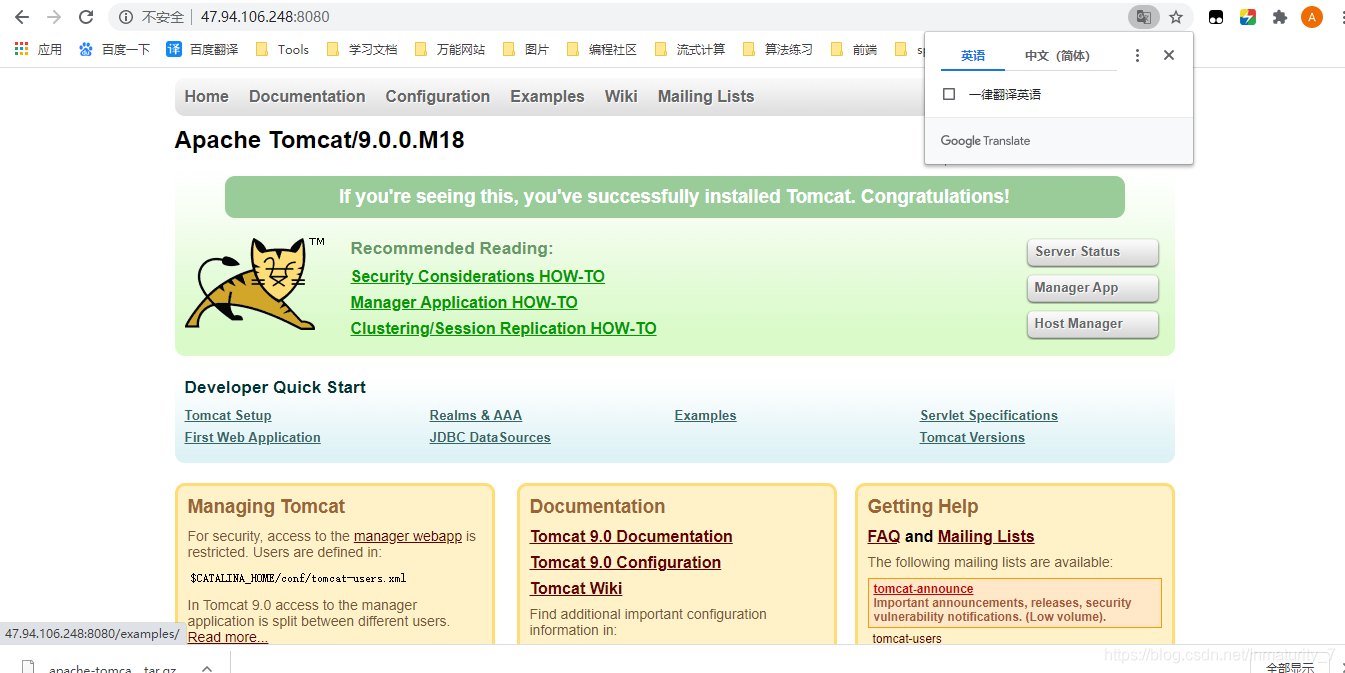Open the Servlet Specifications link

(x=989, y=415)
